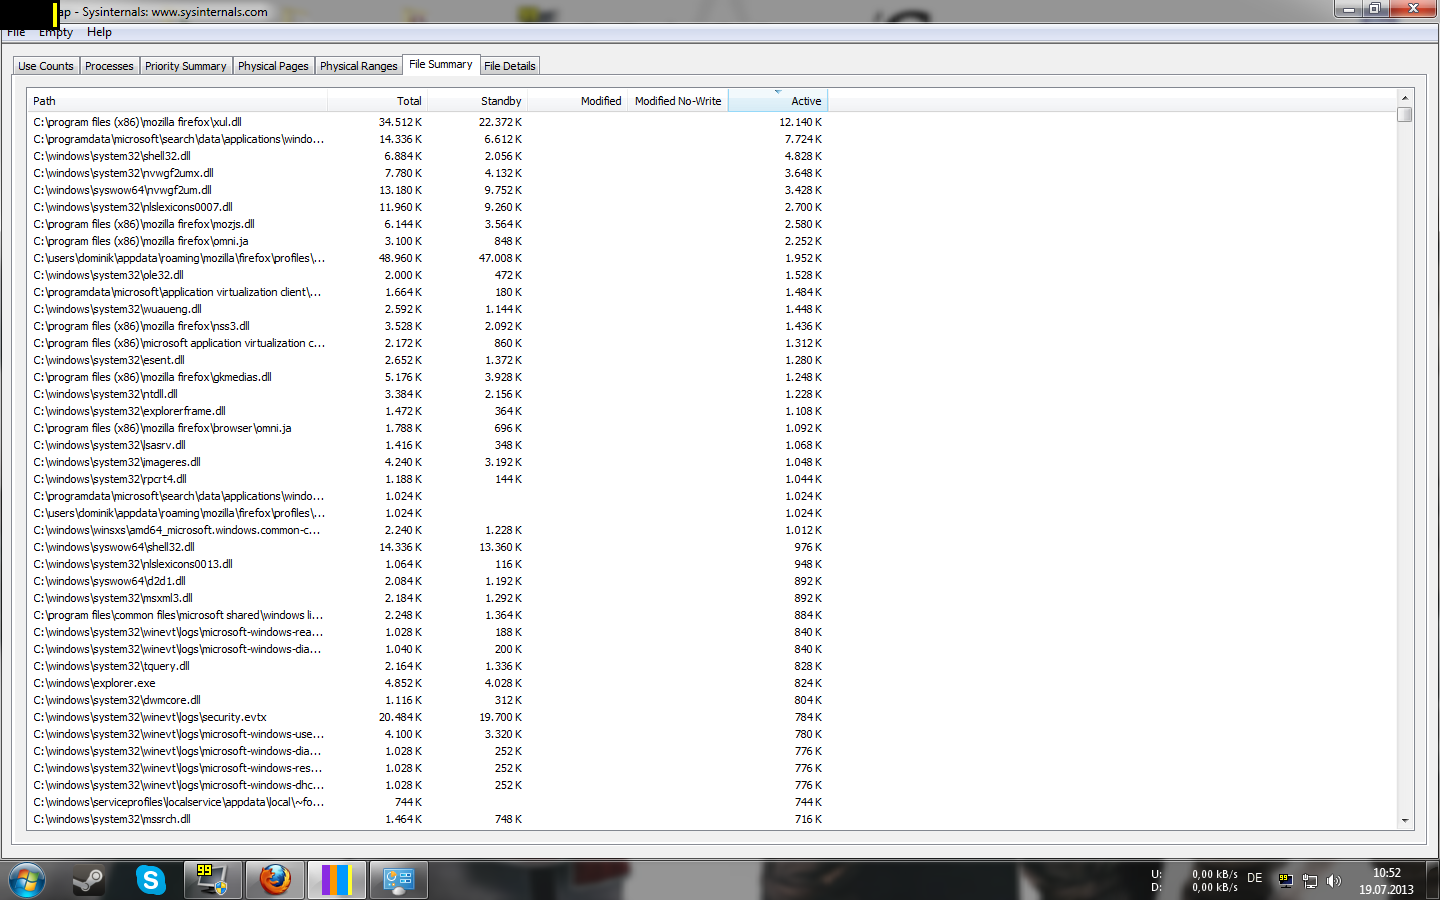The height and width of the screenshot is (900, 1440).
Task: Click the 48.960 K Total value
Action: tap(400, 258)
